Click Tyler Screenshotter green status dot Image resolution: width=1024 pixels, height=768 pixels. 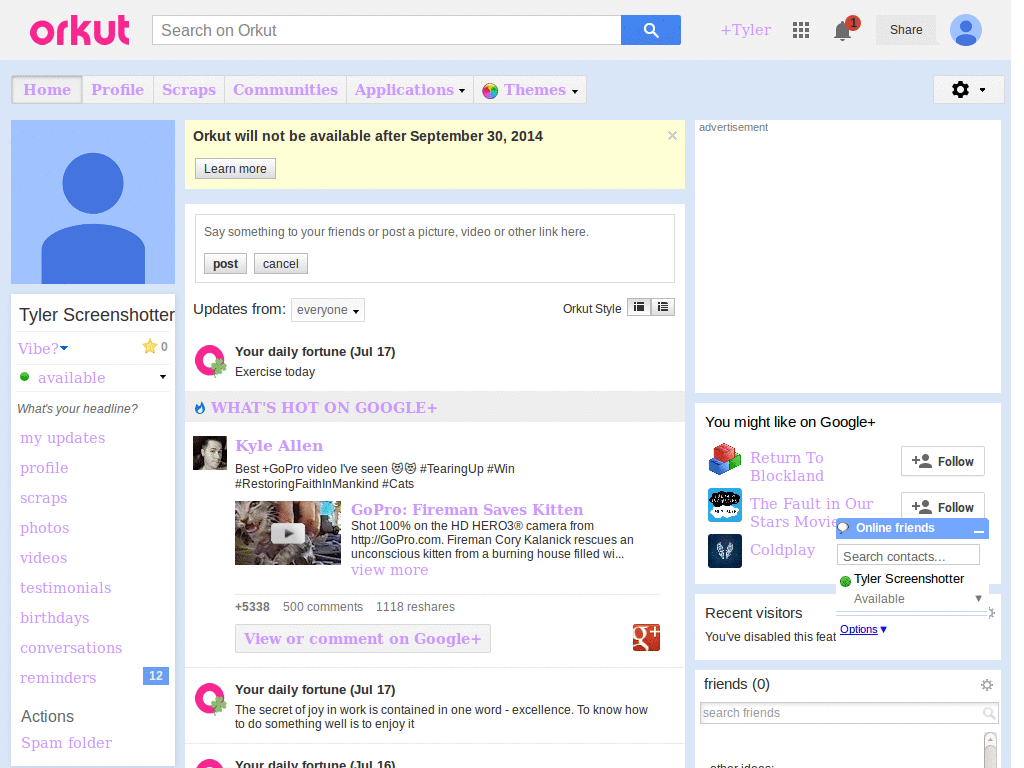845,581
